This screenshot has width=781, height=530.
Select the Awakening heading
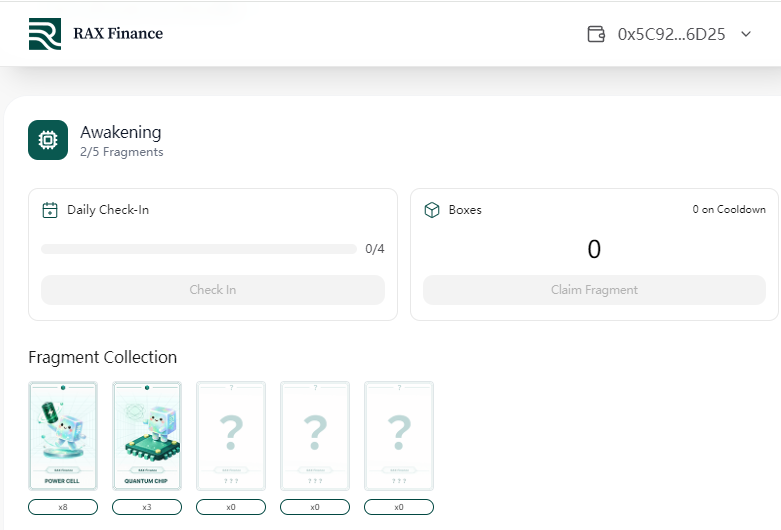tap(121, 132)
